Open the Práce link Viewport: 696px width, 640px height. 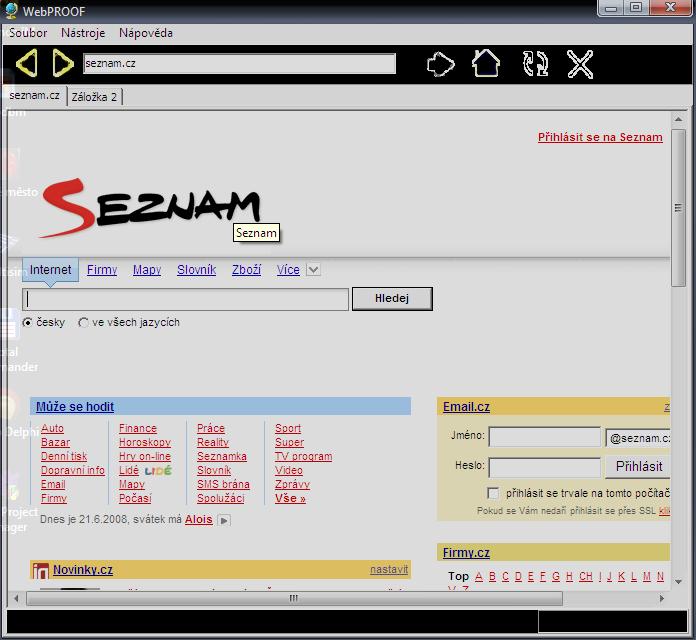[x=211, y=428]
